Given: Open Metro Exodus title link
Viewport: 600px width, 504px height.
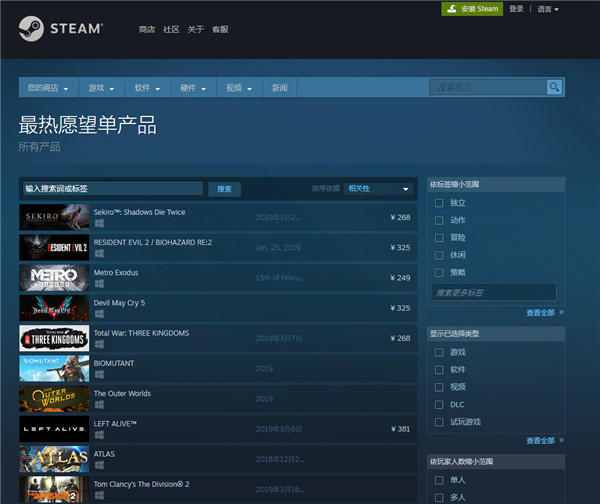Looking at the screenshot, I should (x=116, y=272).
